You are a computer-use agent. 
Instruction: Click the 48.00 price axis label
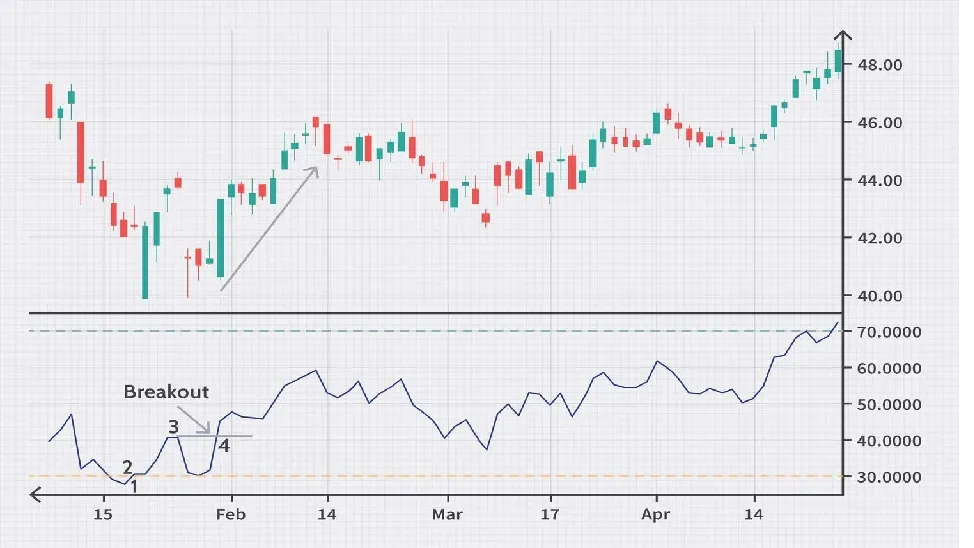tap(880, 65)
